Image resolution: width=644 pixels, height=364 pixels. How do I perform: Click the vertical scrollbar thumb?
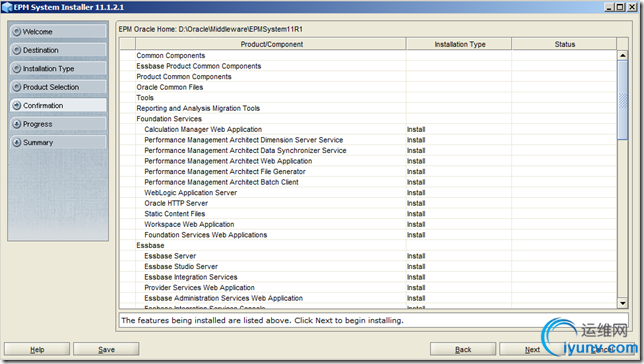point(623,100)
